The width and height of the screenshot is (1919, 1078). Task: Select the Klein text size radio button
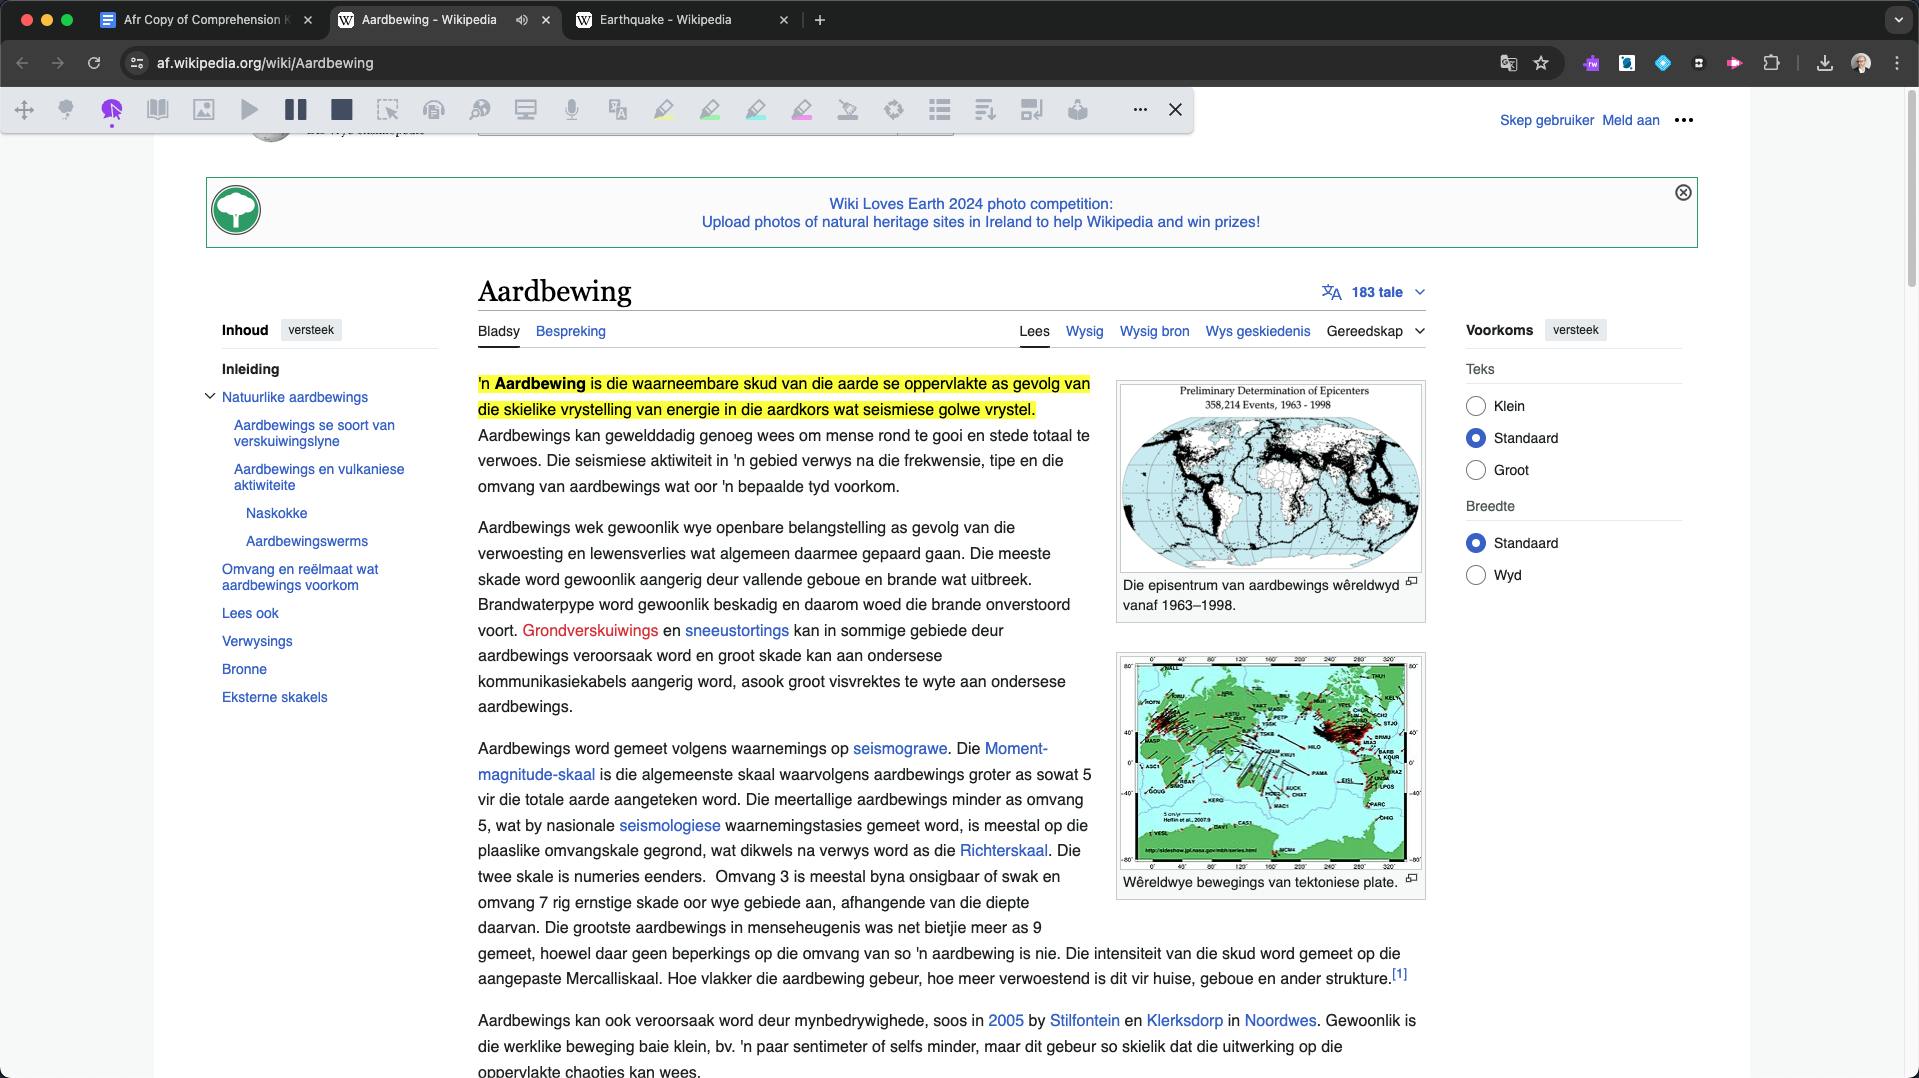coord(1475,406)
